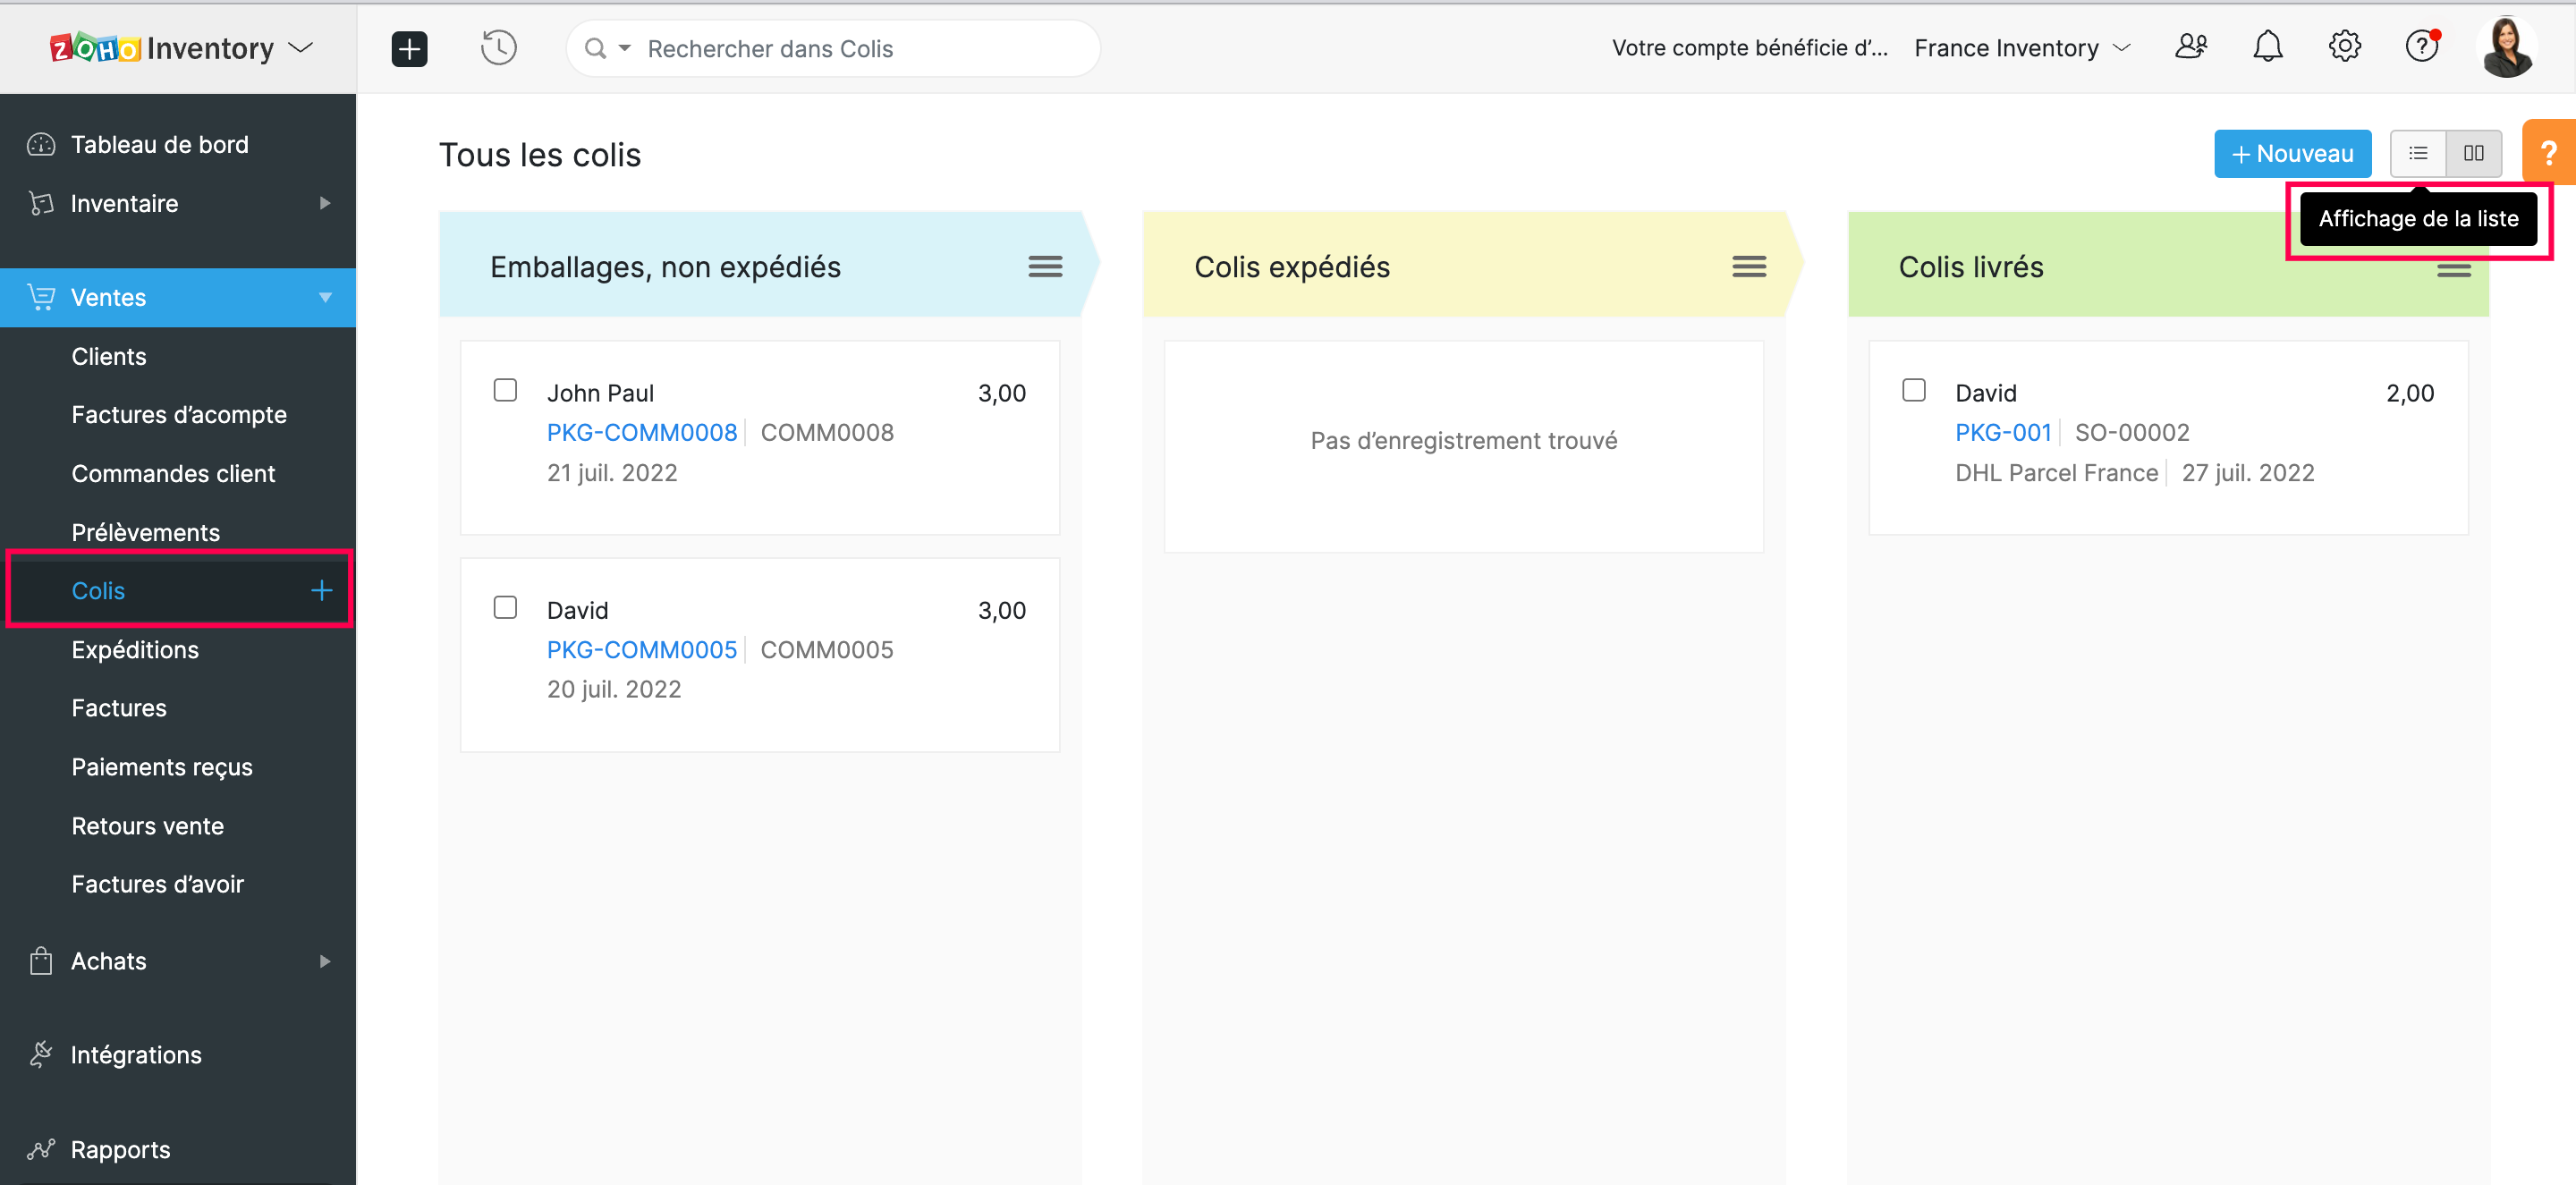The height and width of the screenshot is (1185, 2576).
Task: Click the Ventes cart icon
Action: pos(41,297)
